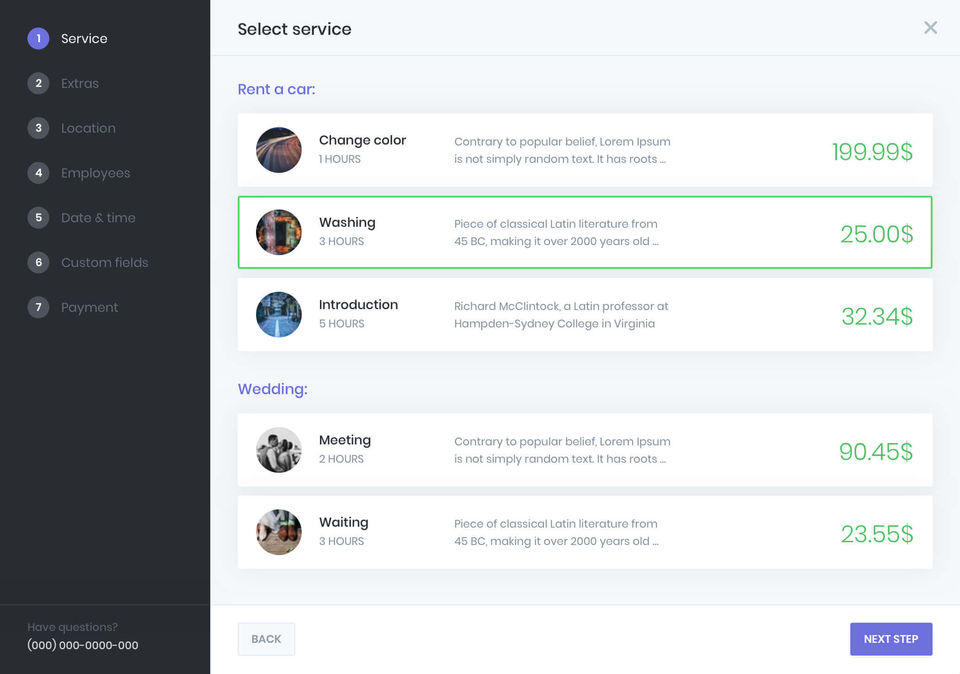Click the NEXT STEP button
The image size is (960, 674).
(891, 639)
